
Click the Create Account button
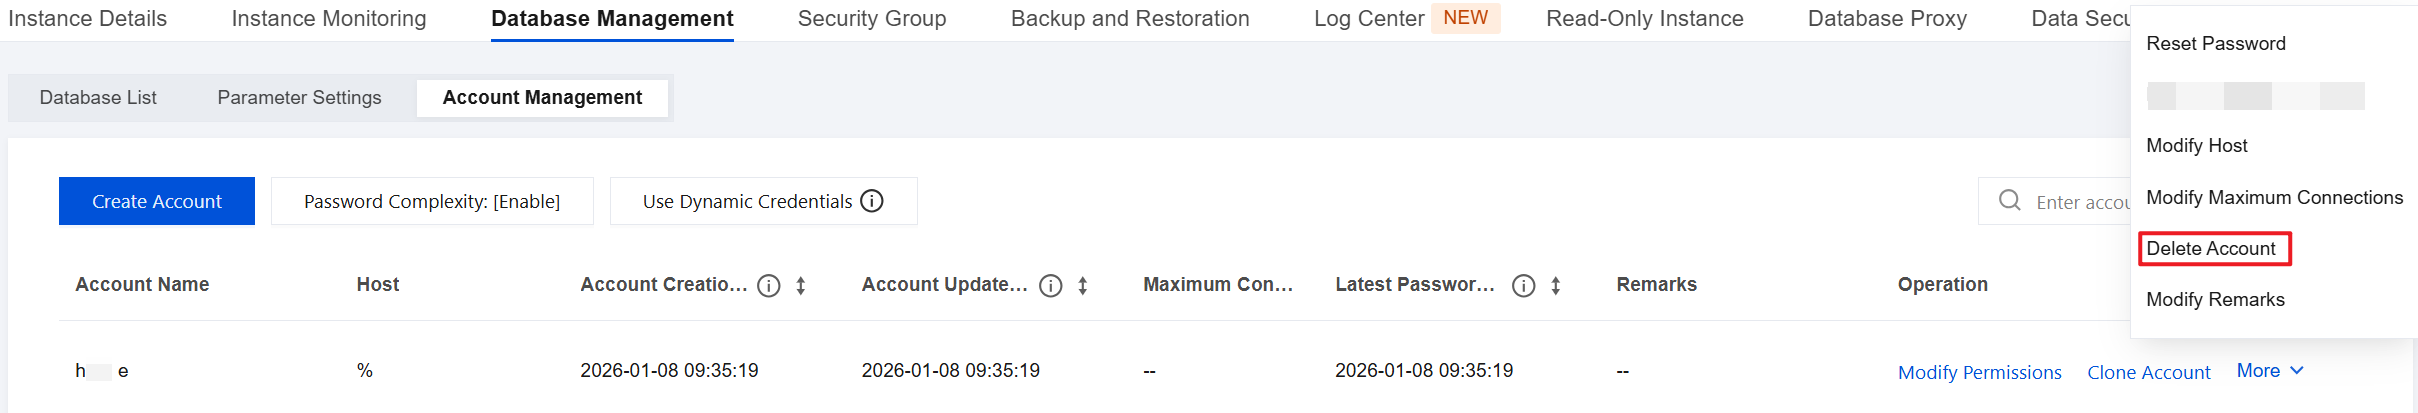pyautogui.click(x=157, y=201)
